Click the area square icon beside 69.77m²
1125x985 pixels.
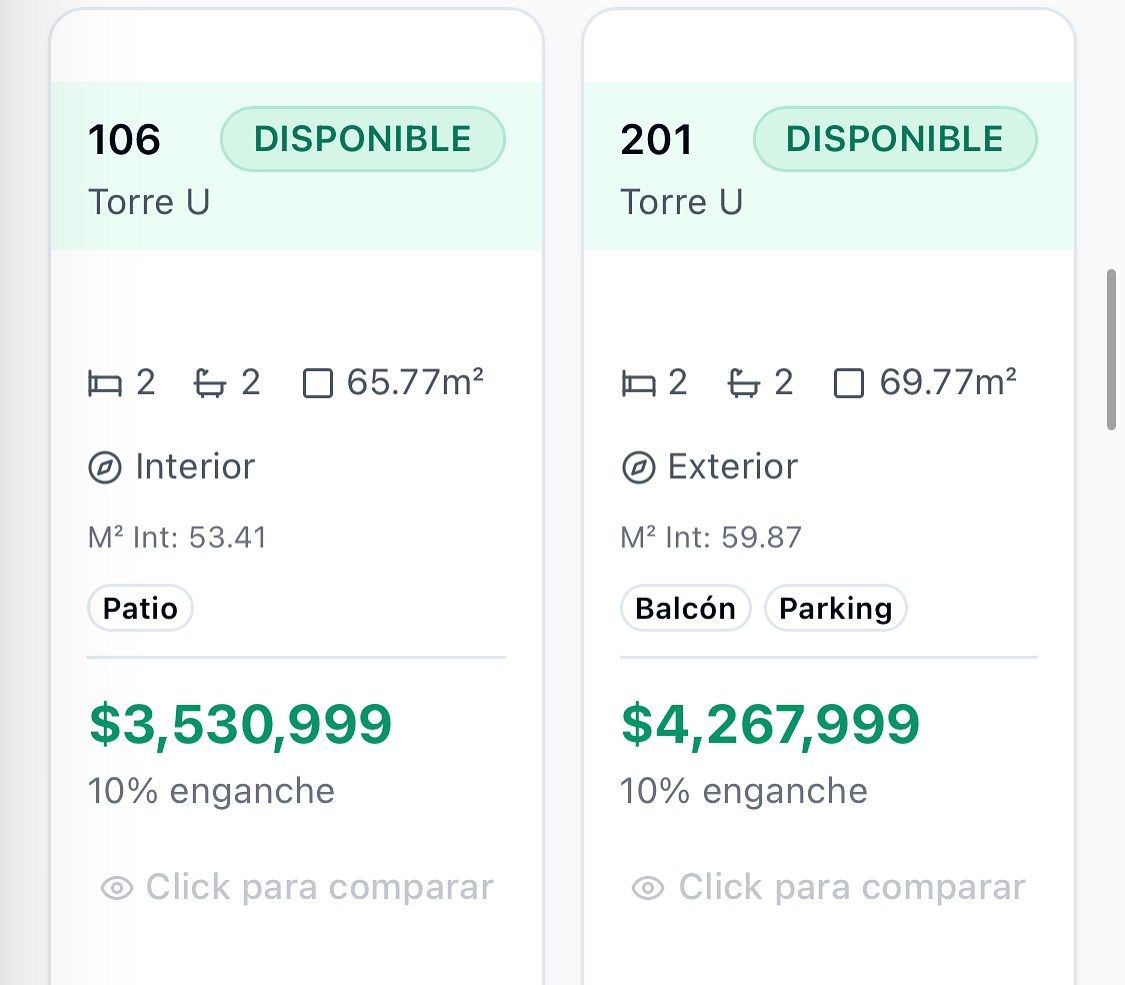[849, 383]
